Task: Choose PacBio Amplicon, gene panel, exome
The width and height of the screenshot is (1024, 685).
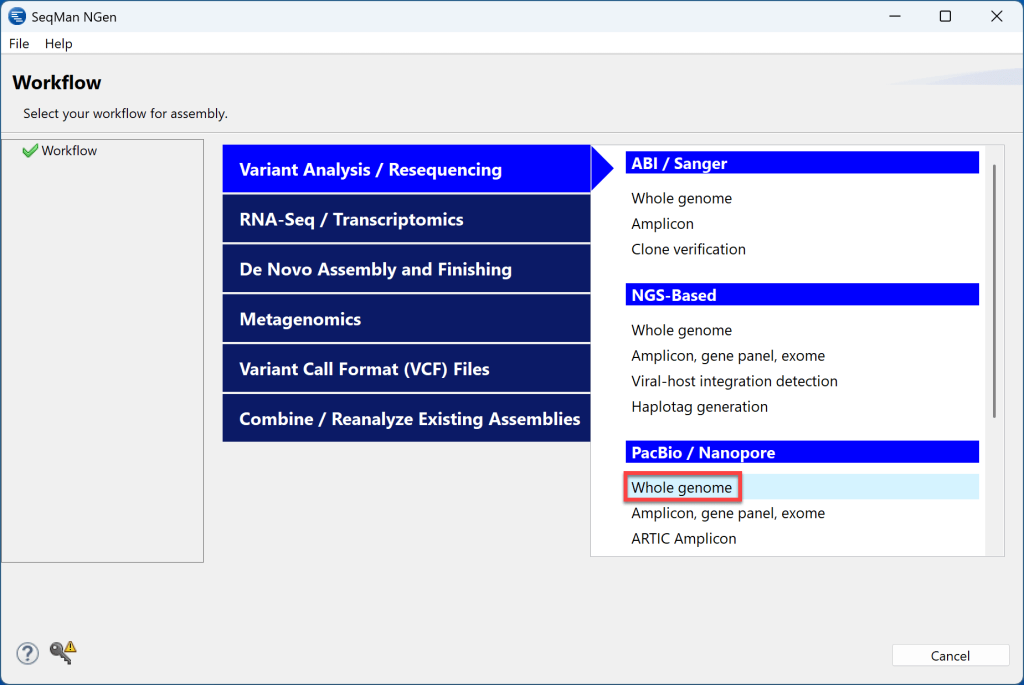Action: 728,513
